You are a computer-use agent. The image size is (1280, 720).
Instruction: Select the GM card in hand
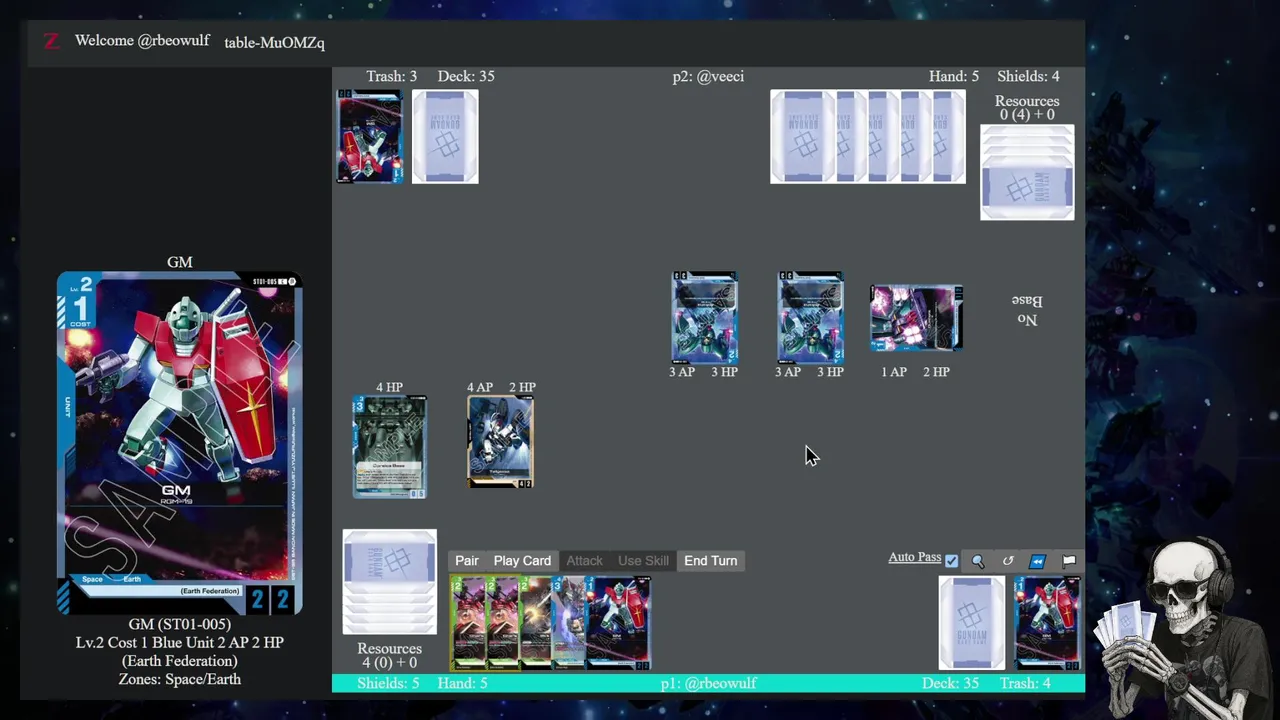coord(618,622)
